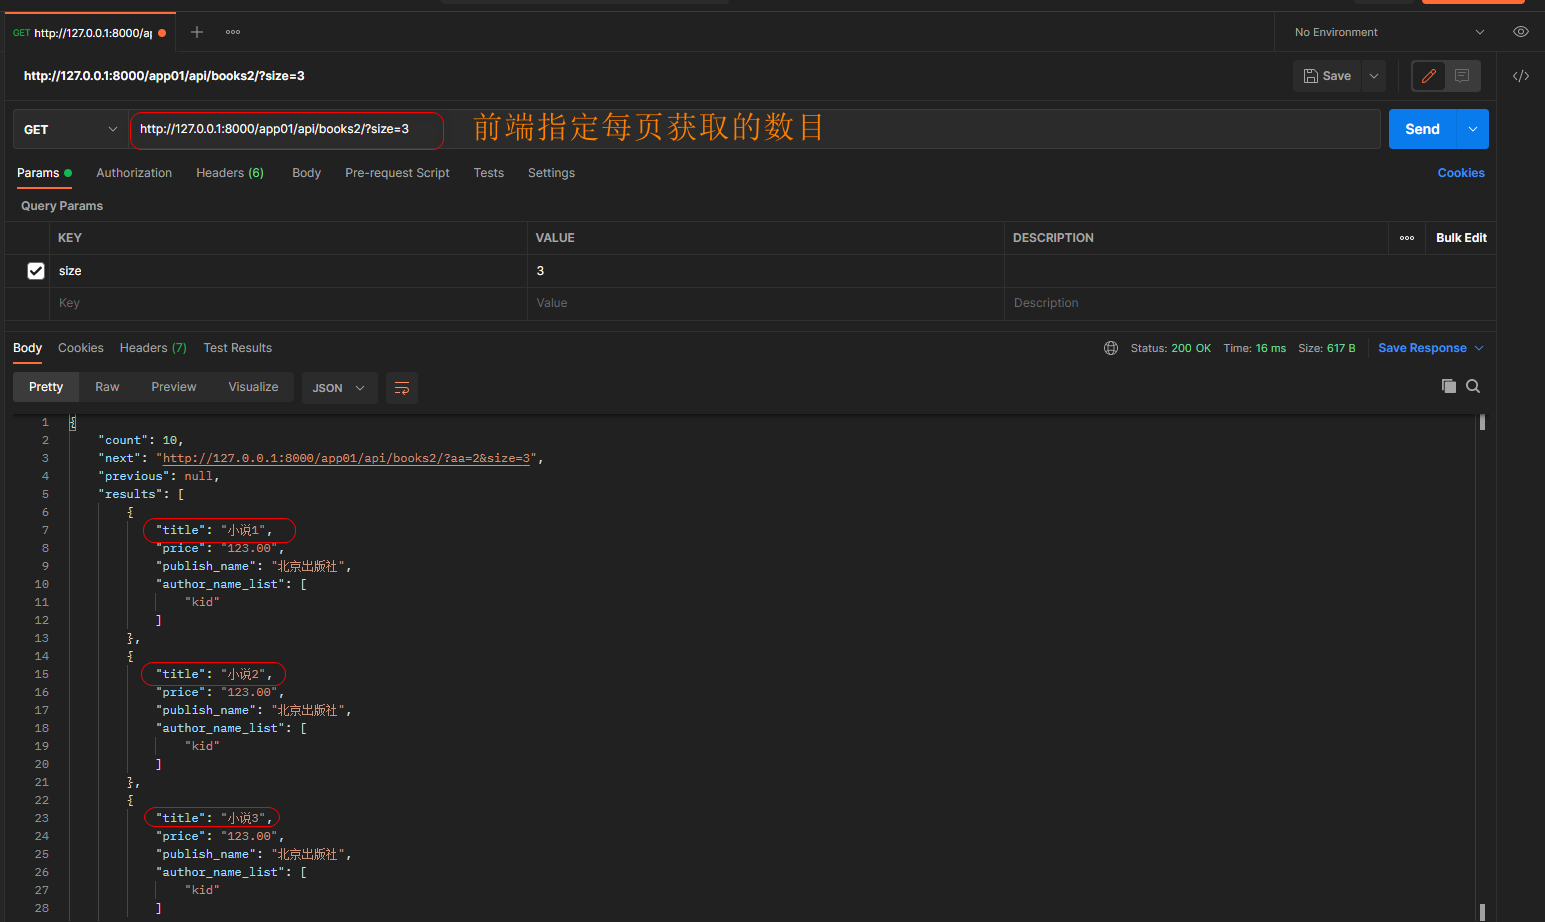Switch to the request Body tab
1545x922 pixels.
tap(306, 173)
